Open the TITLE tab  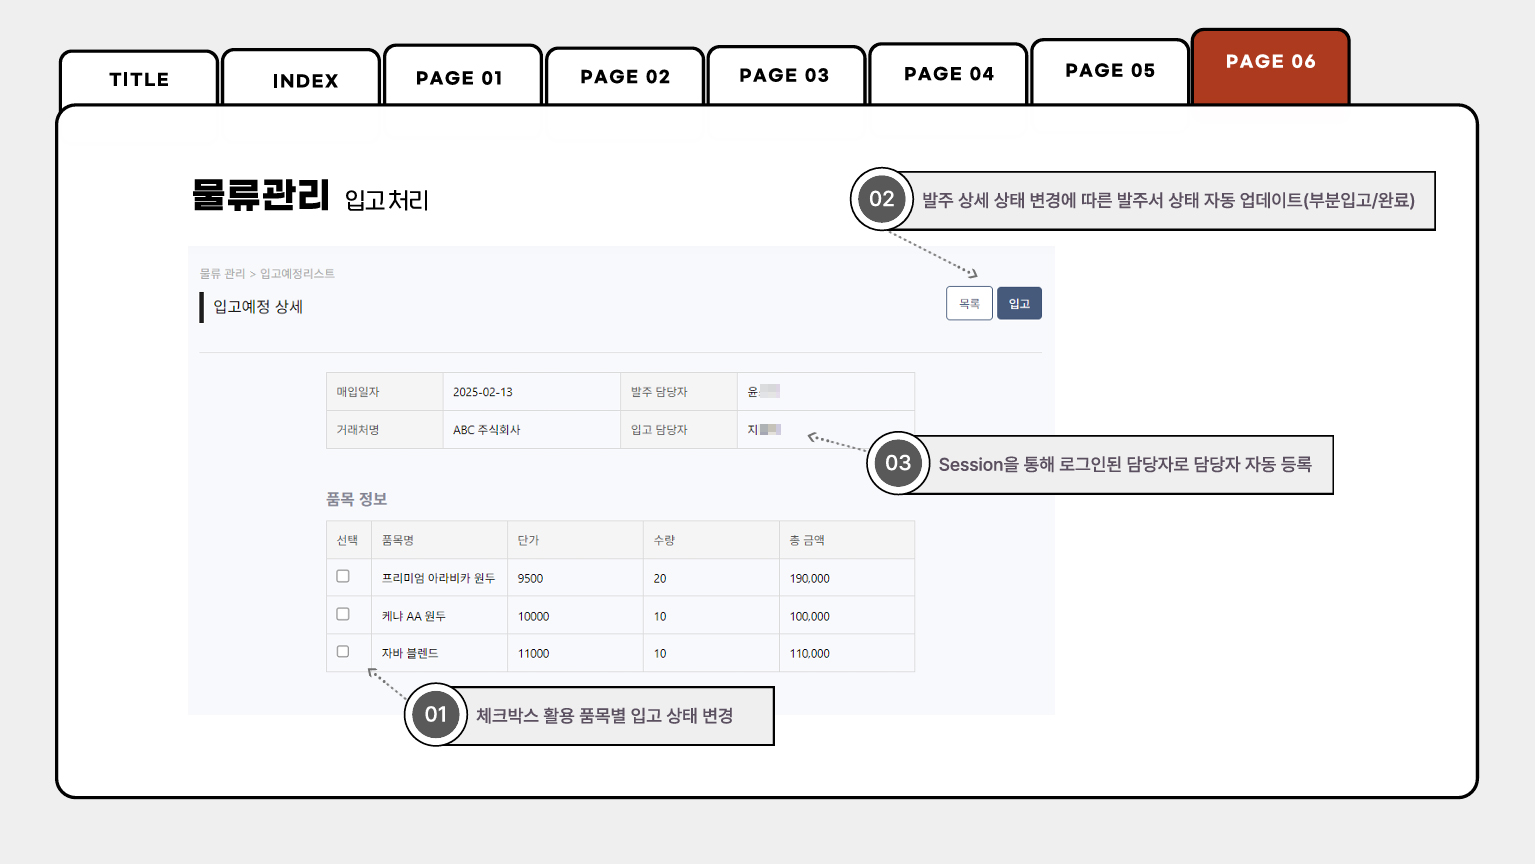pyautogui.click(x=139, y=80)
